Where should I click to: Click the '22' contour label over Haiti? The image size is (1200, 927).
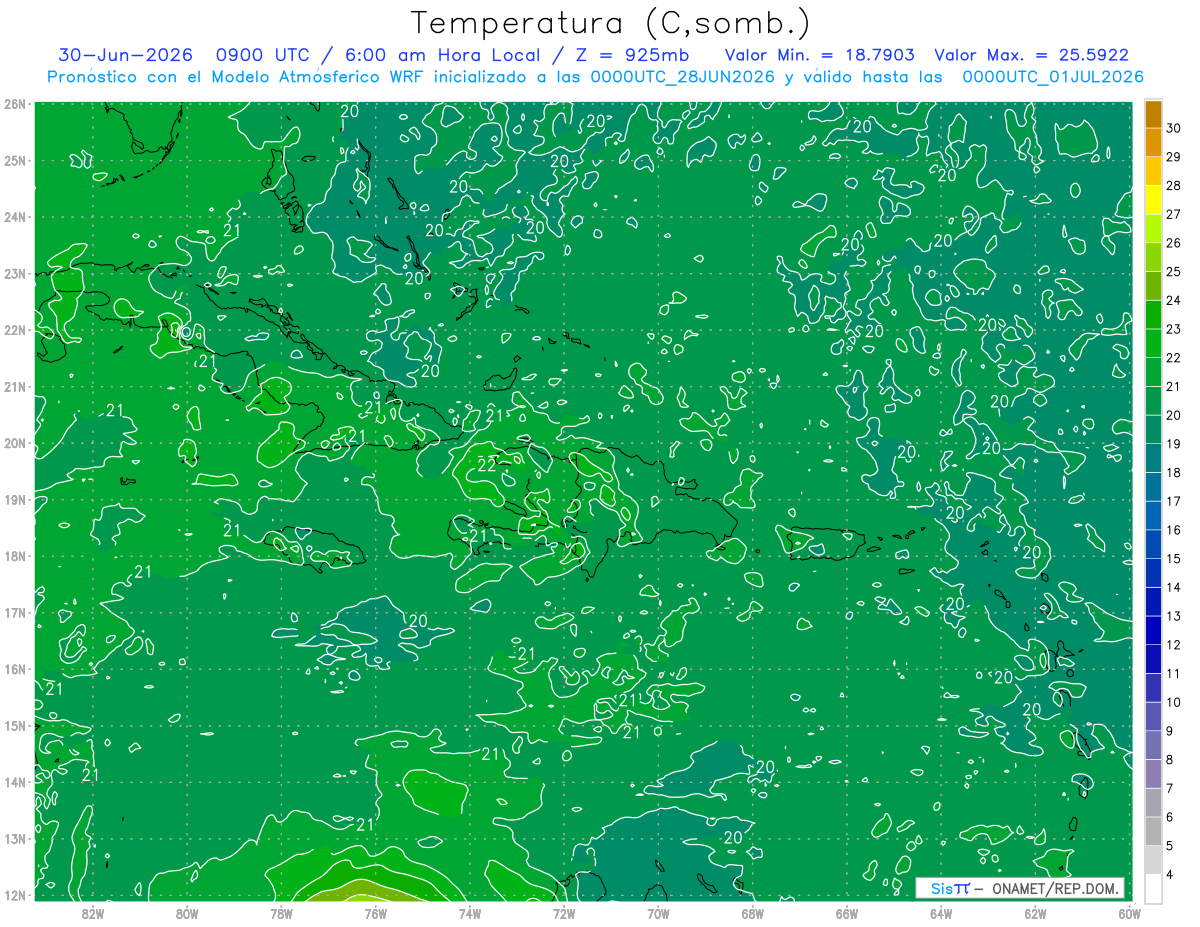[x=488, y=465]
